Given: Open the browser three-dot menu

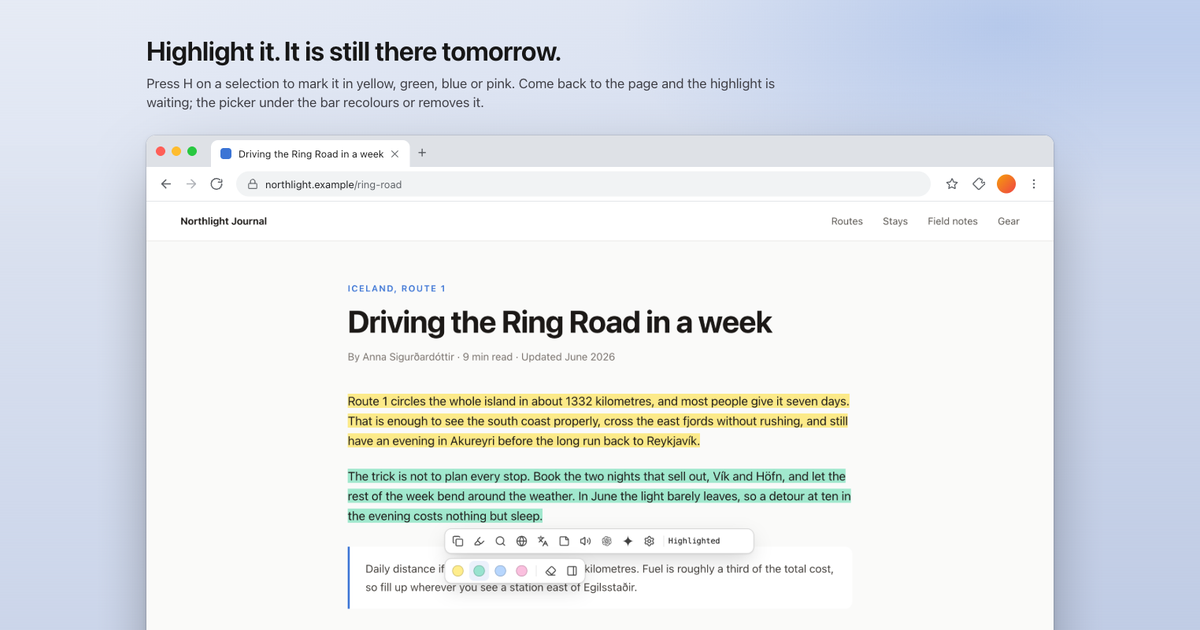Looking at the screenshot, I should tap(1033, 184).
